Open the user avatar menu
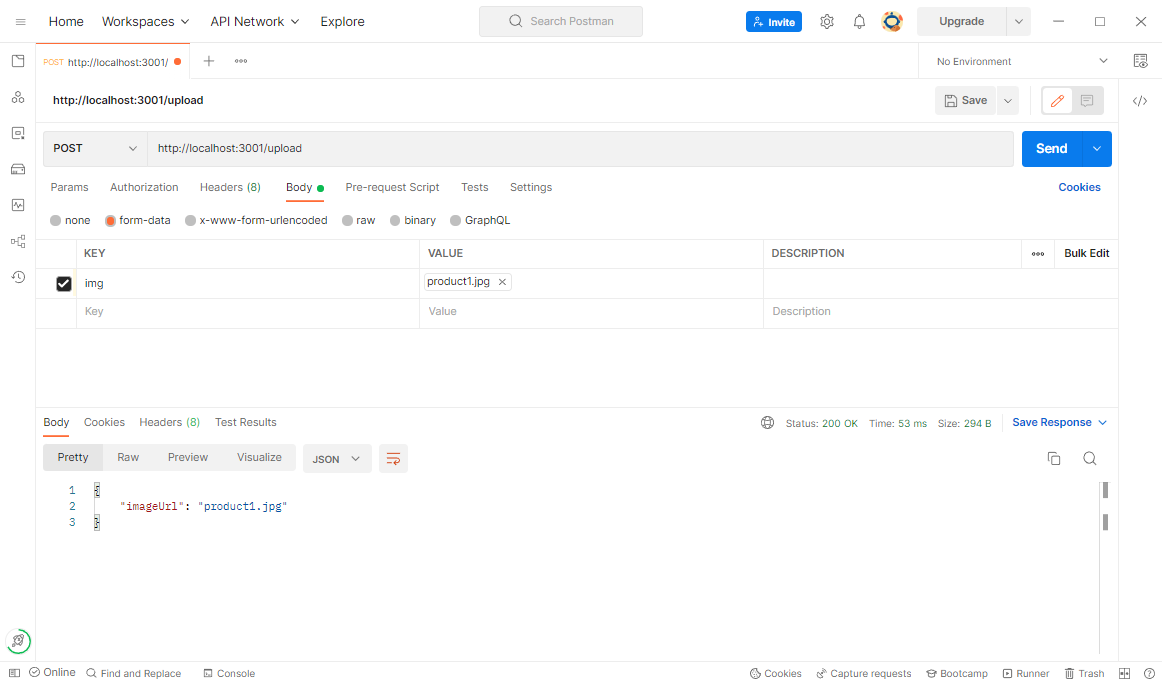This screenshot has width=1162, height=684. [892, 21]
